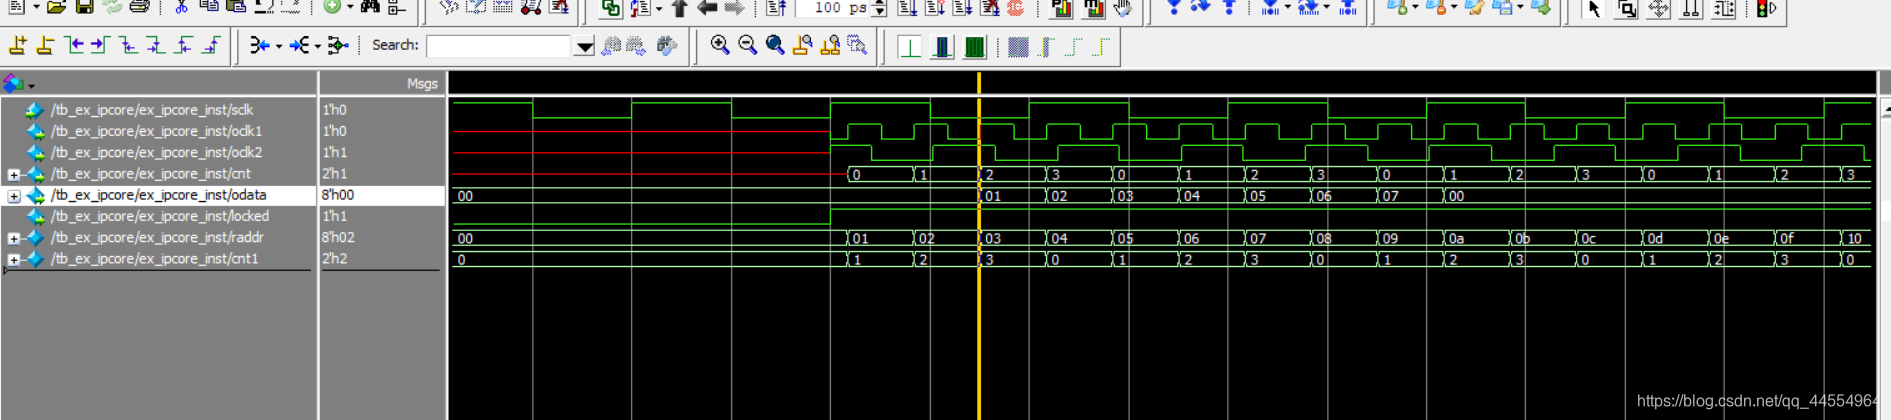The image size is (1891, 420).
Task: Find the next rising edge
Action: pyautogui.click(x=211, y=45)
